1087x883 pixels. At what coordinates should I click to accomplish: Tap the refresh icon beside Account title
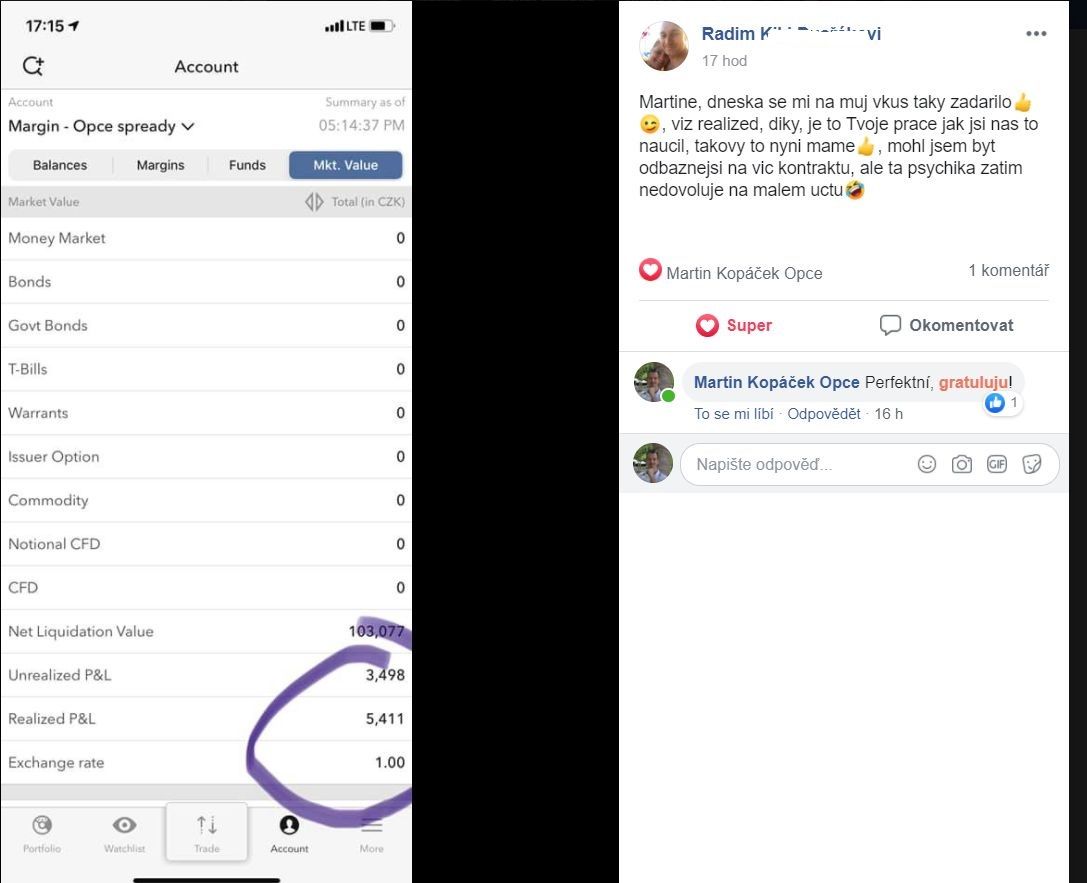33,66
